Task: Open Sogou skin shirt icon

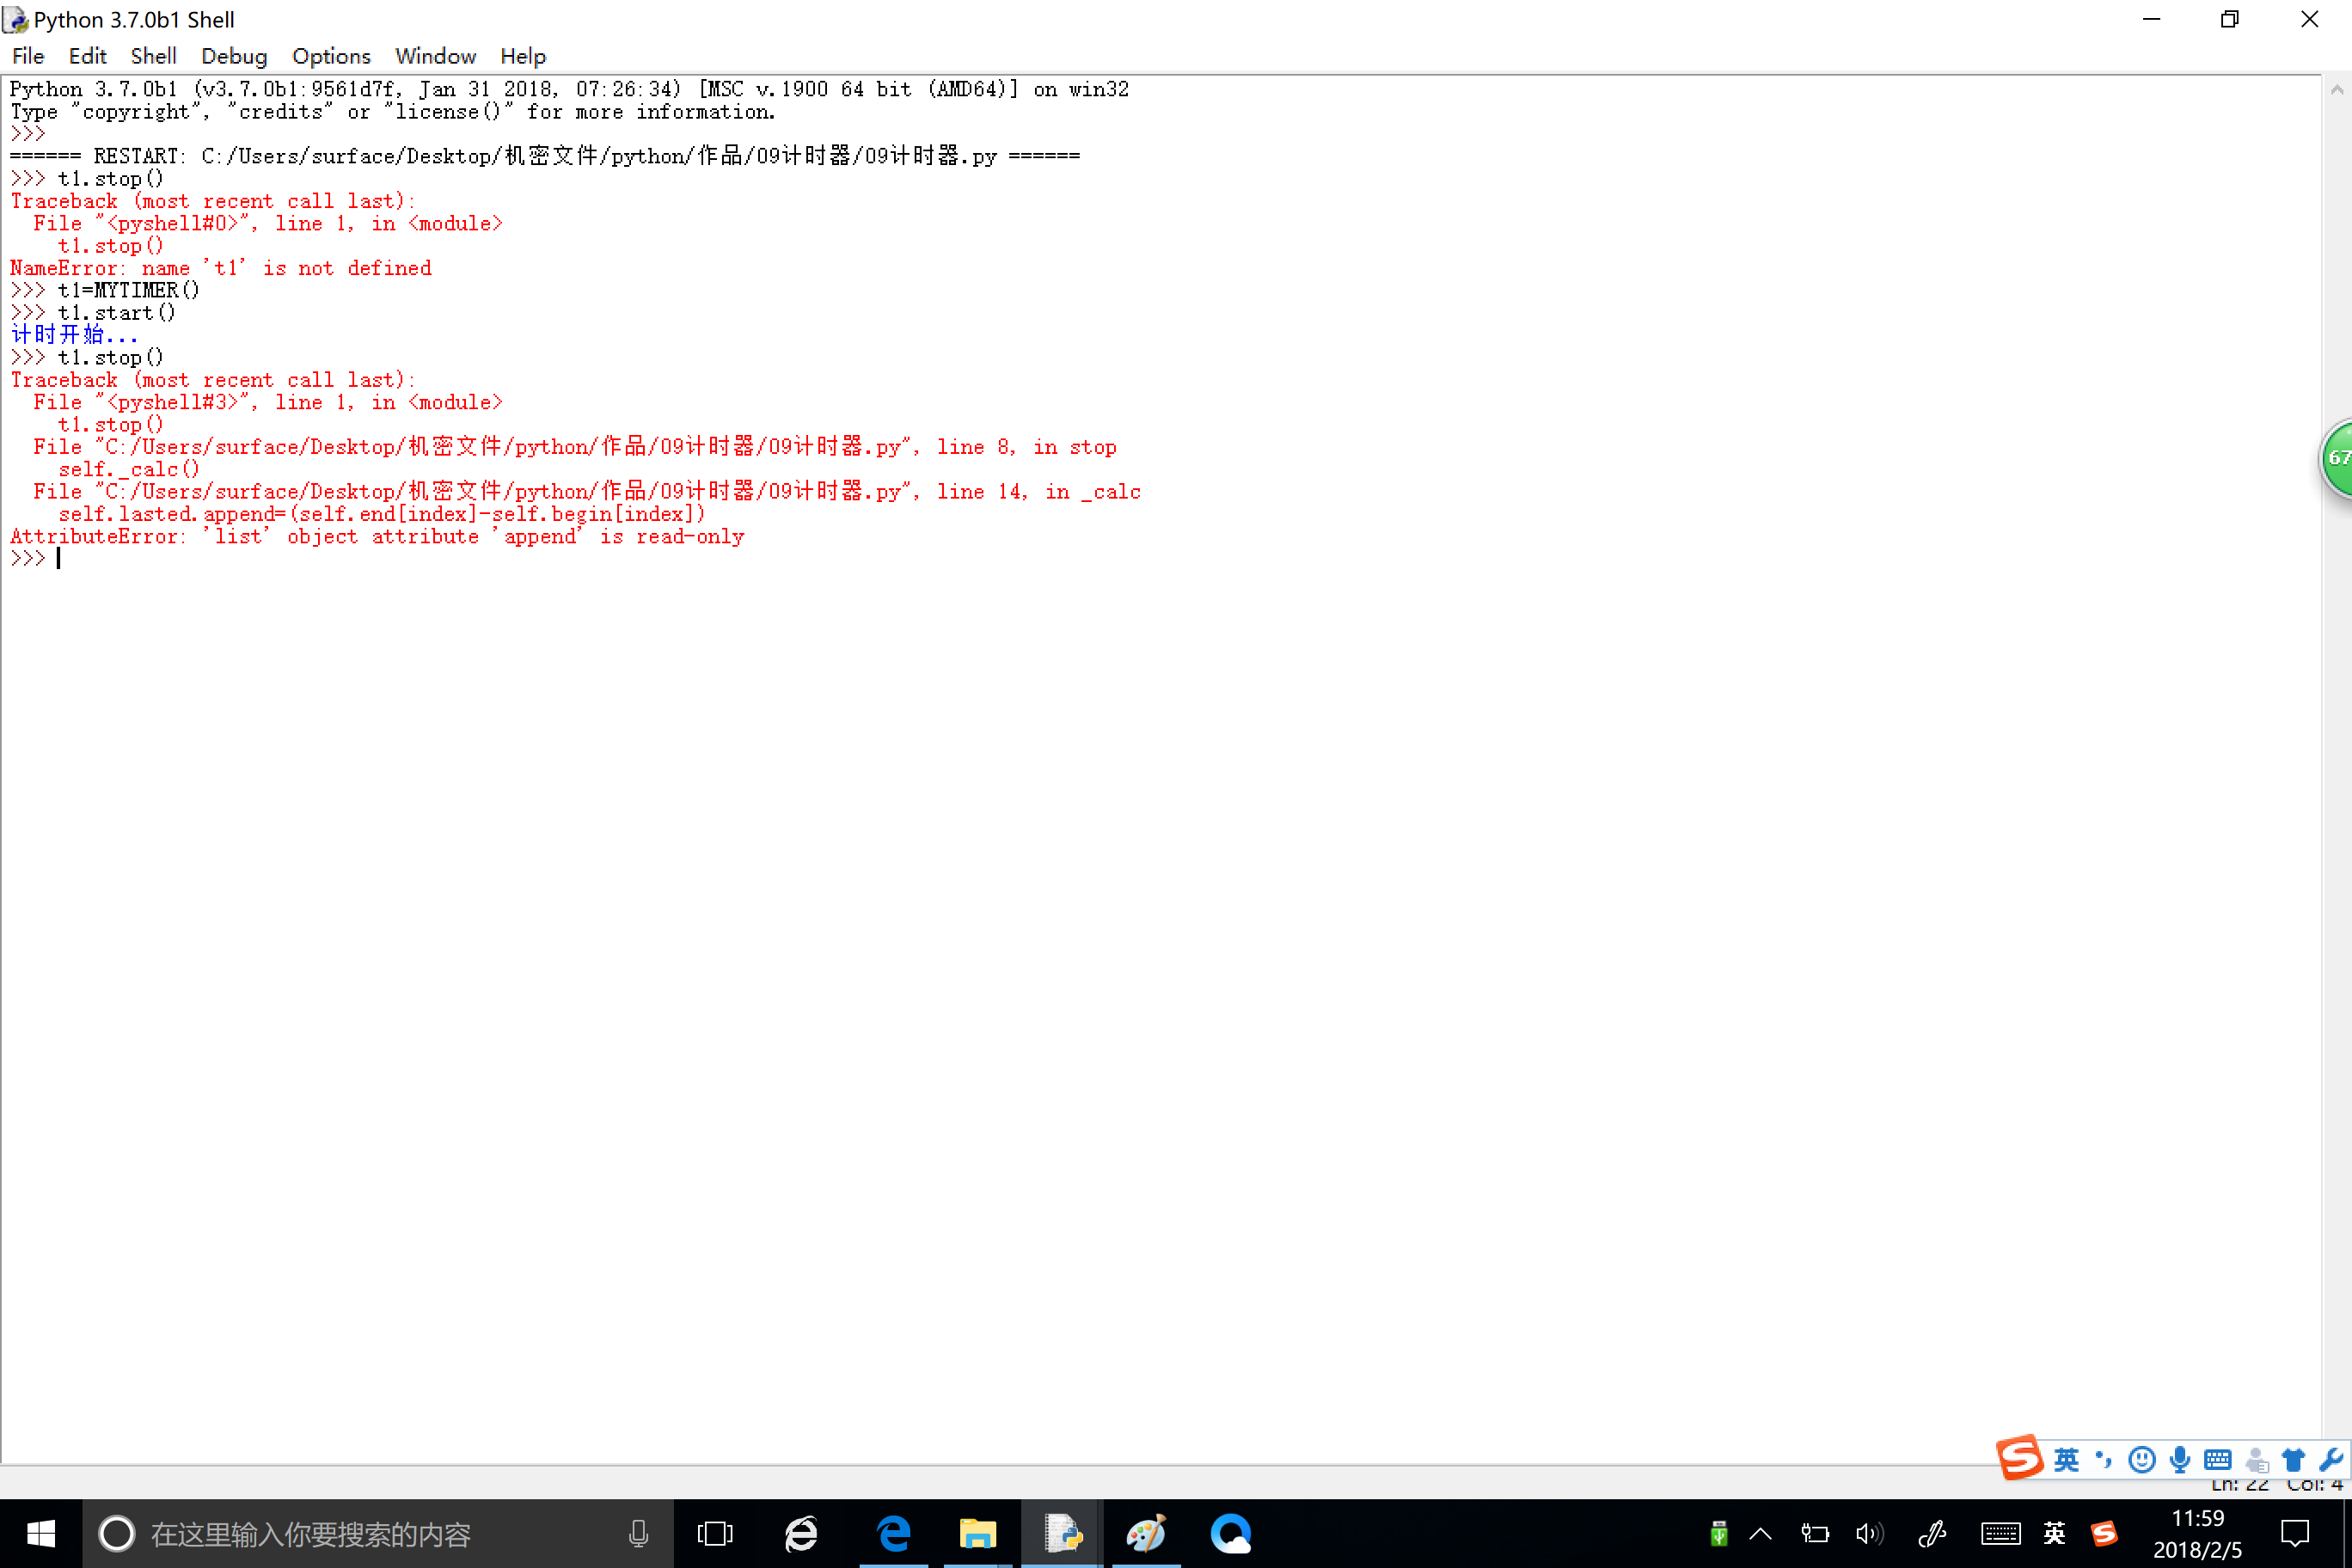Action: pos(2294,1460)
